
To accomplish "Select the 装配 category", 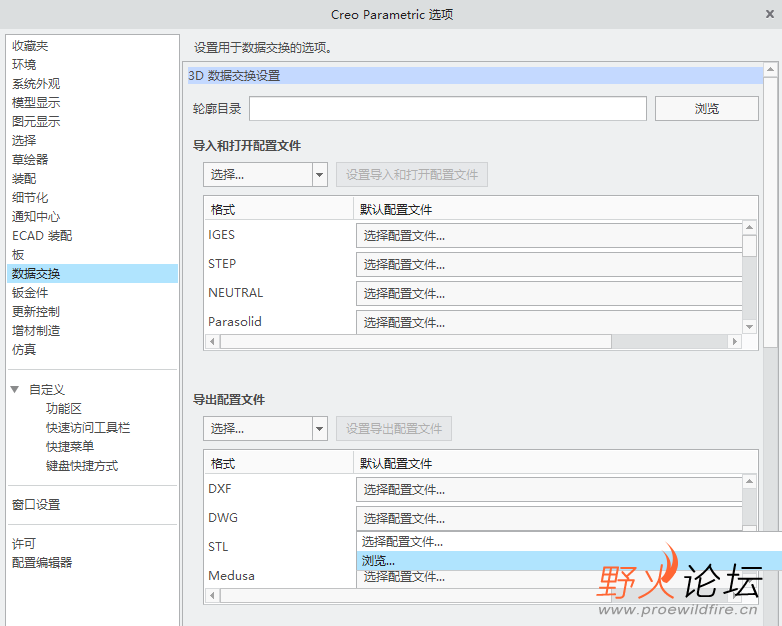I will tap(24, 179).
